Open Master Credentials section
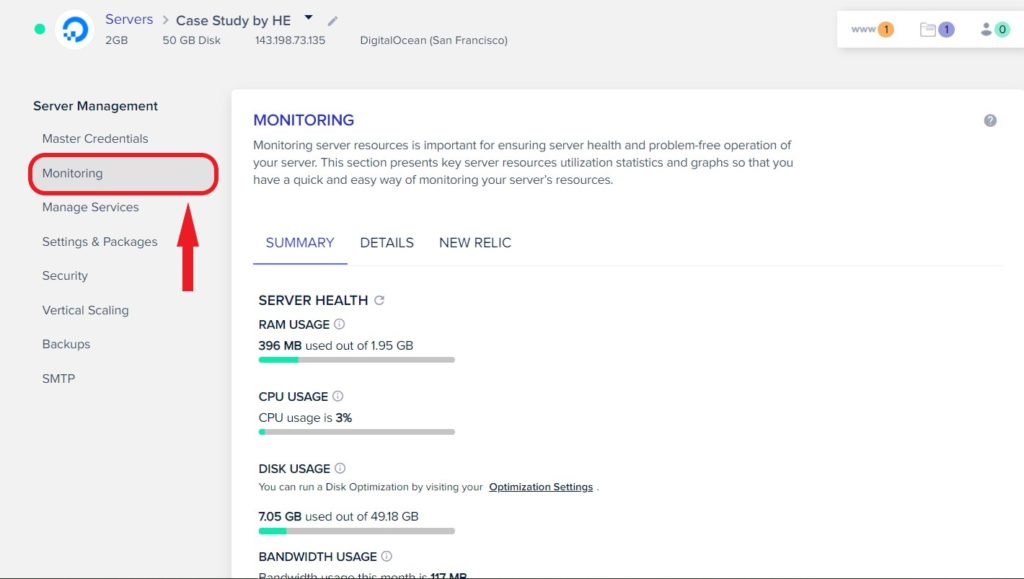1024x579 pixels. 95,138
